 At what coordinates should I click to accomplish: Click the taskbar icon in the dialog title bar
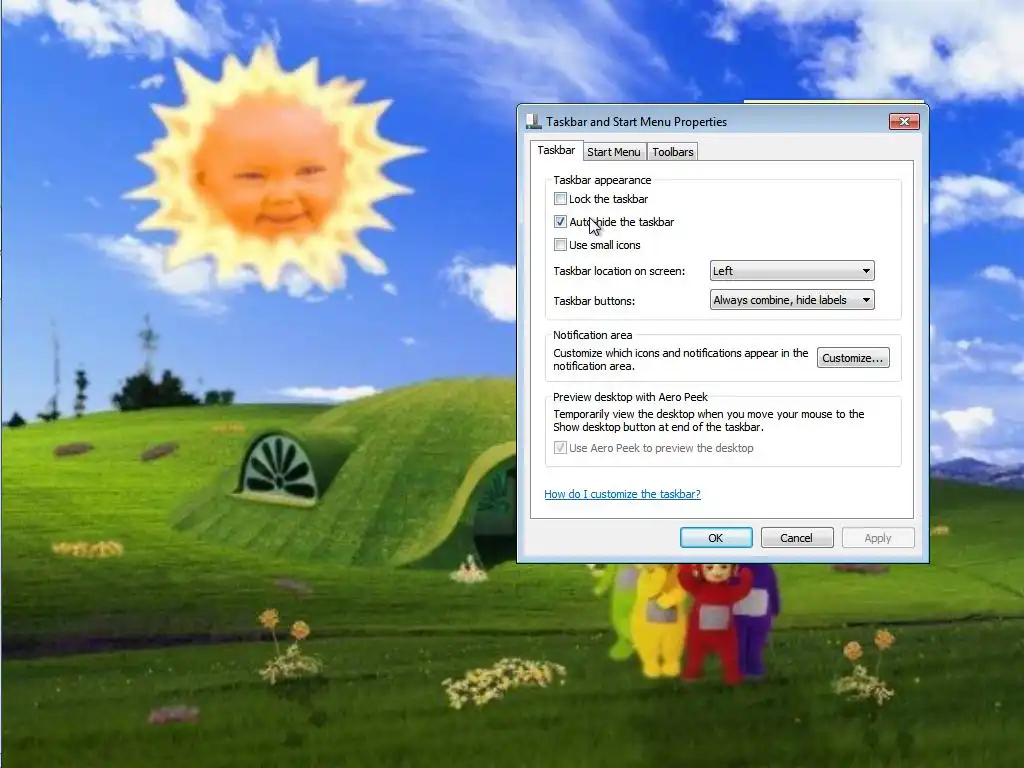[x=534, y=121]
